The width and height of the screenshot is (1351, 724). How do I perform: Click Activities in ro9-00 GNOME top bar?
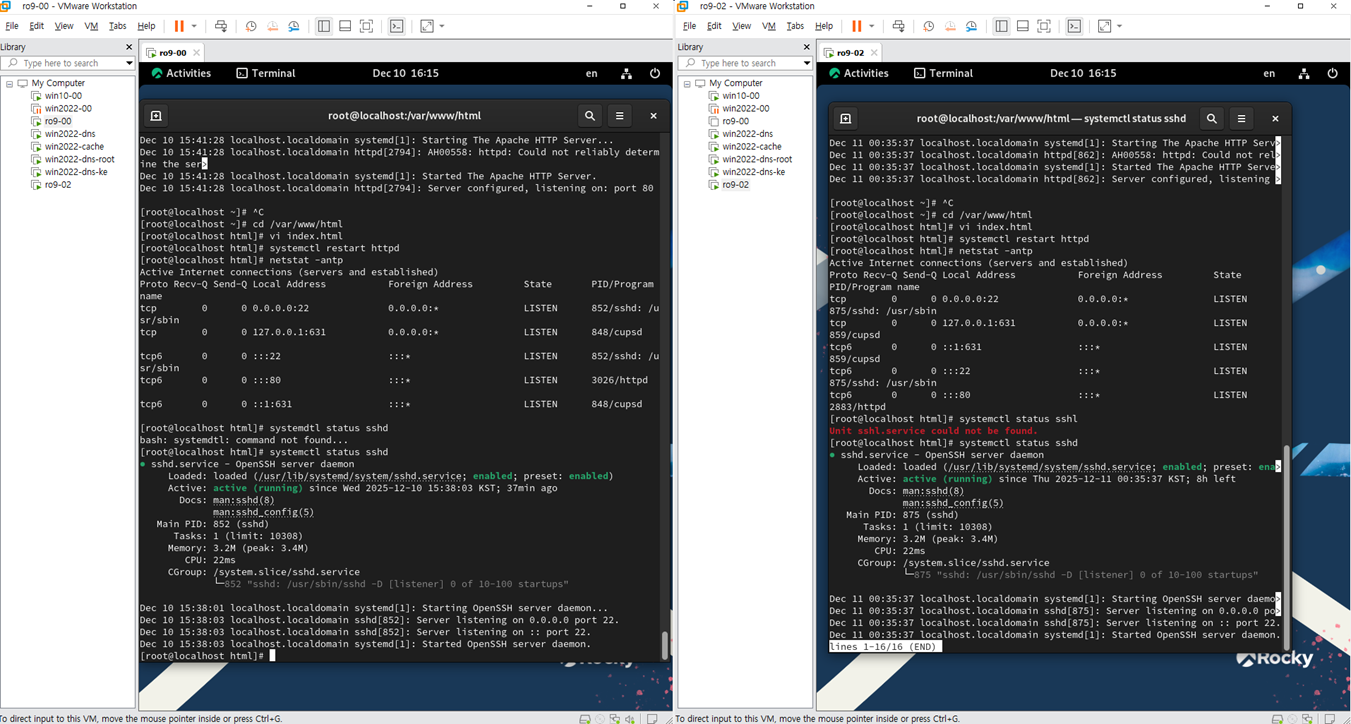pyautogui.click(x=181, y=73)
